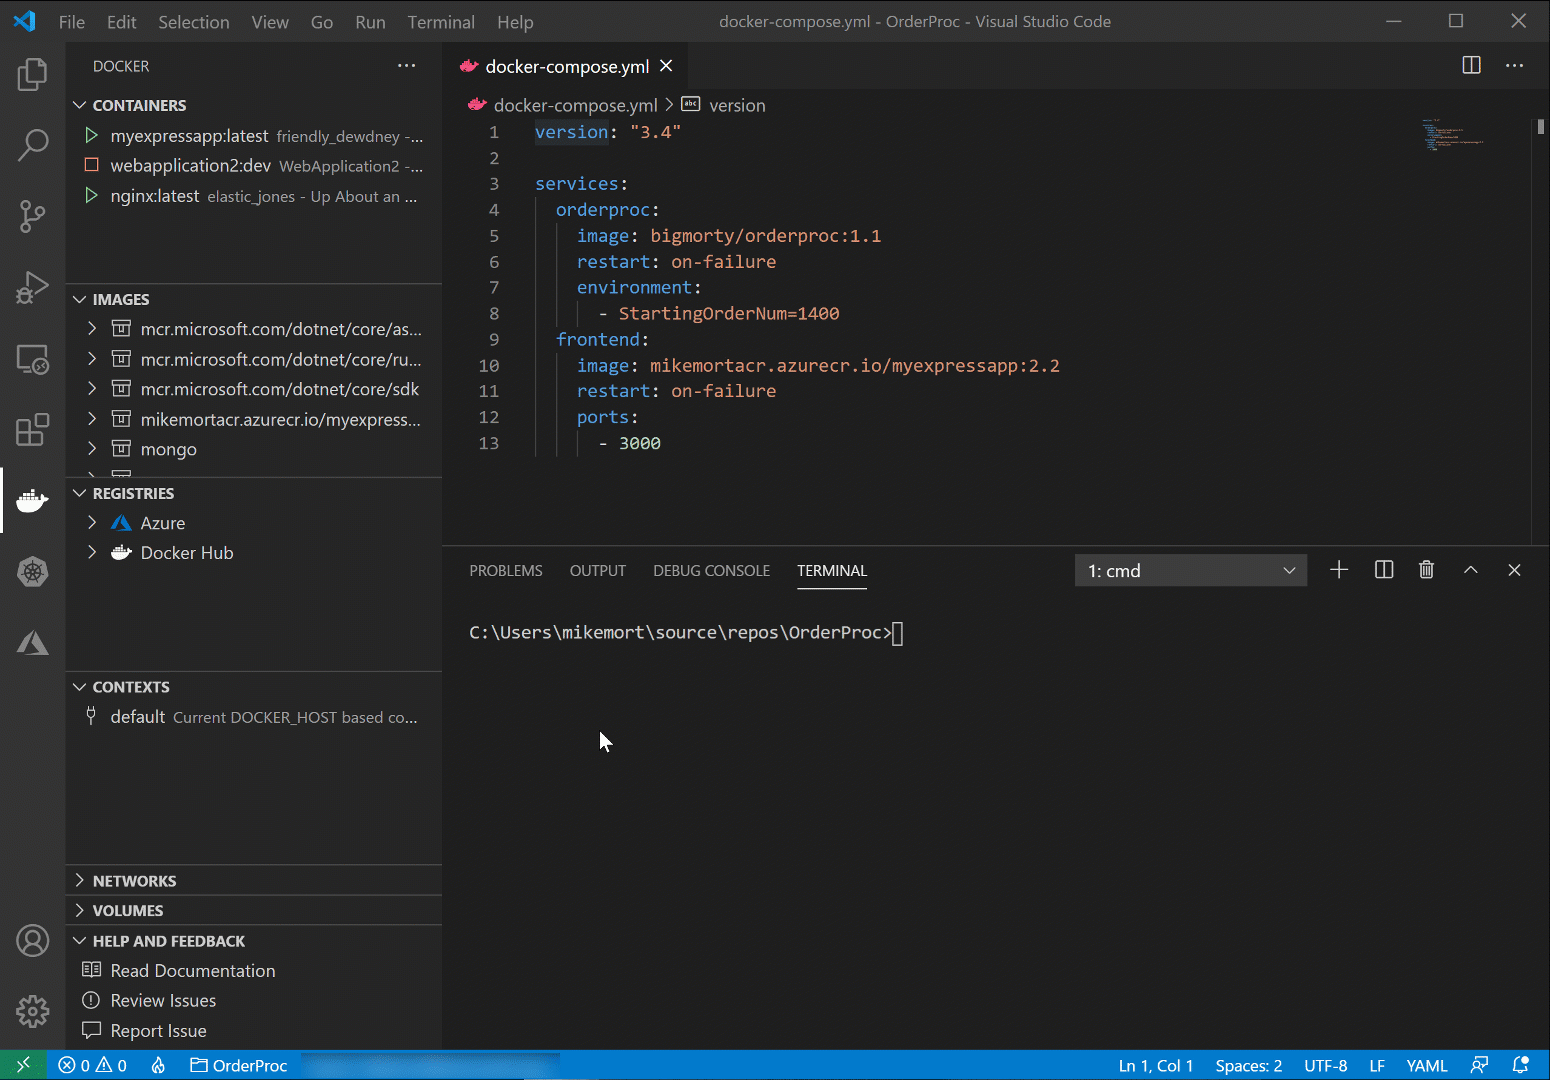This screenshot has height=1080, width=1550.
Task: Split the editor using the split icon
Action: click(1470, 65)
